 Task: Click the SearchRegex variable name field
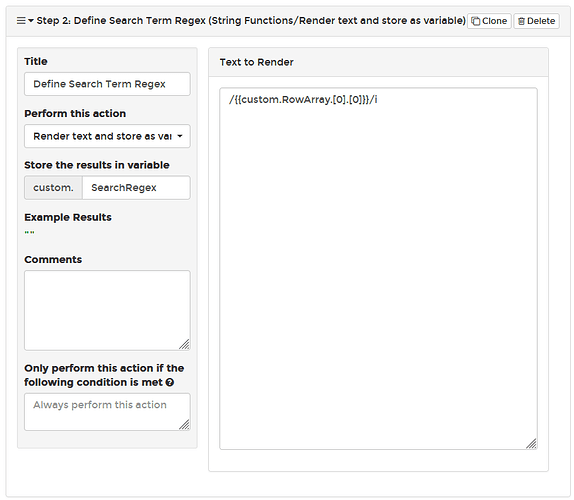(x=136, y=187)
